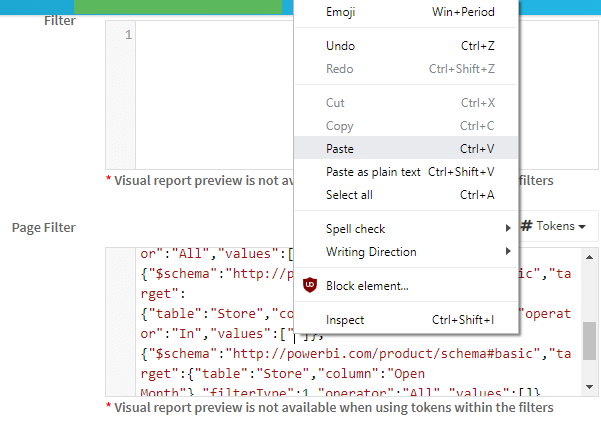601x426 pixels.
Task: Click the hash symbol on Tokens button
Action: [527, 226]
